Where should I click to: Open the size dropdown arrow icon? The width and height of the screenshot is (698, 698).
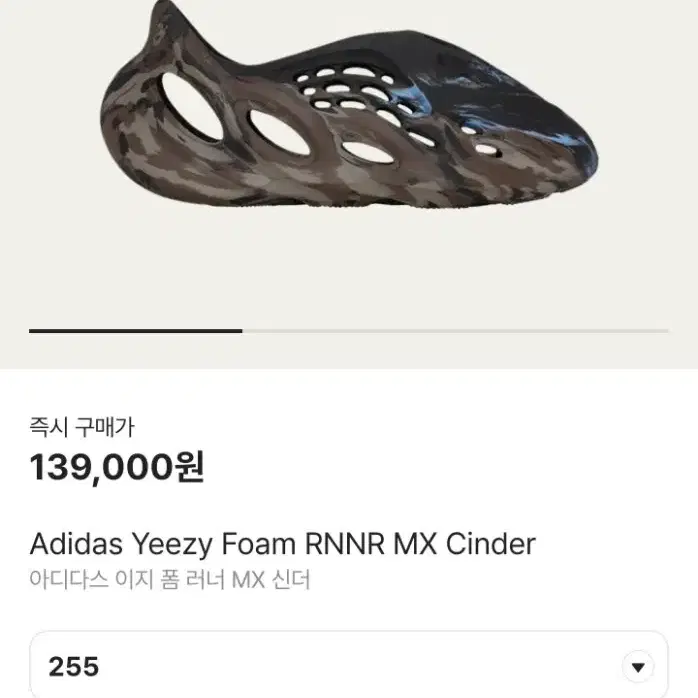pyautogui.click(x=638, y=667)
